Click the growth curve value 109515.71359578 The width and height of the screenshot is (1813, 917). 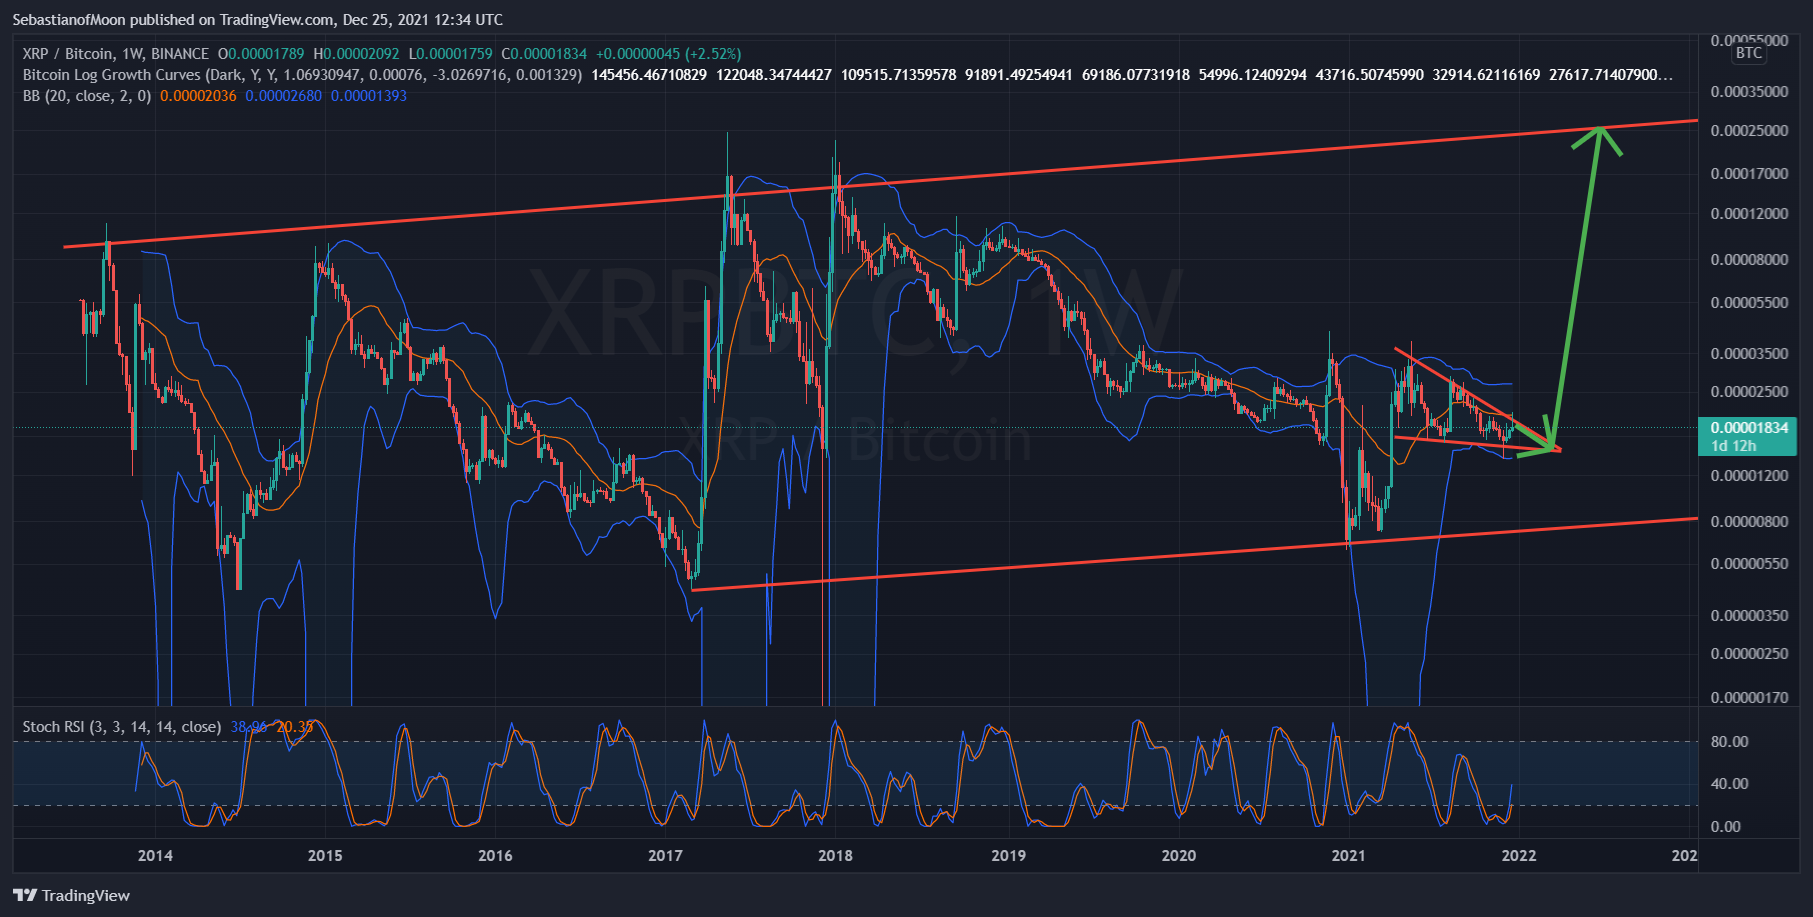899,75
